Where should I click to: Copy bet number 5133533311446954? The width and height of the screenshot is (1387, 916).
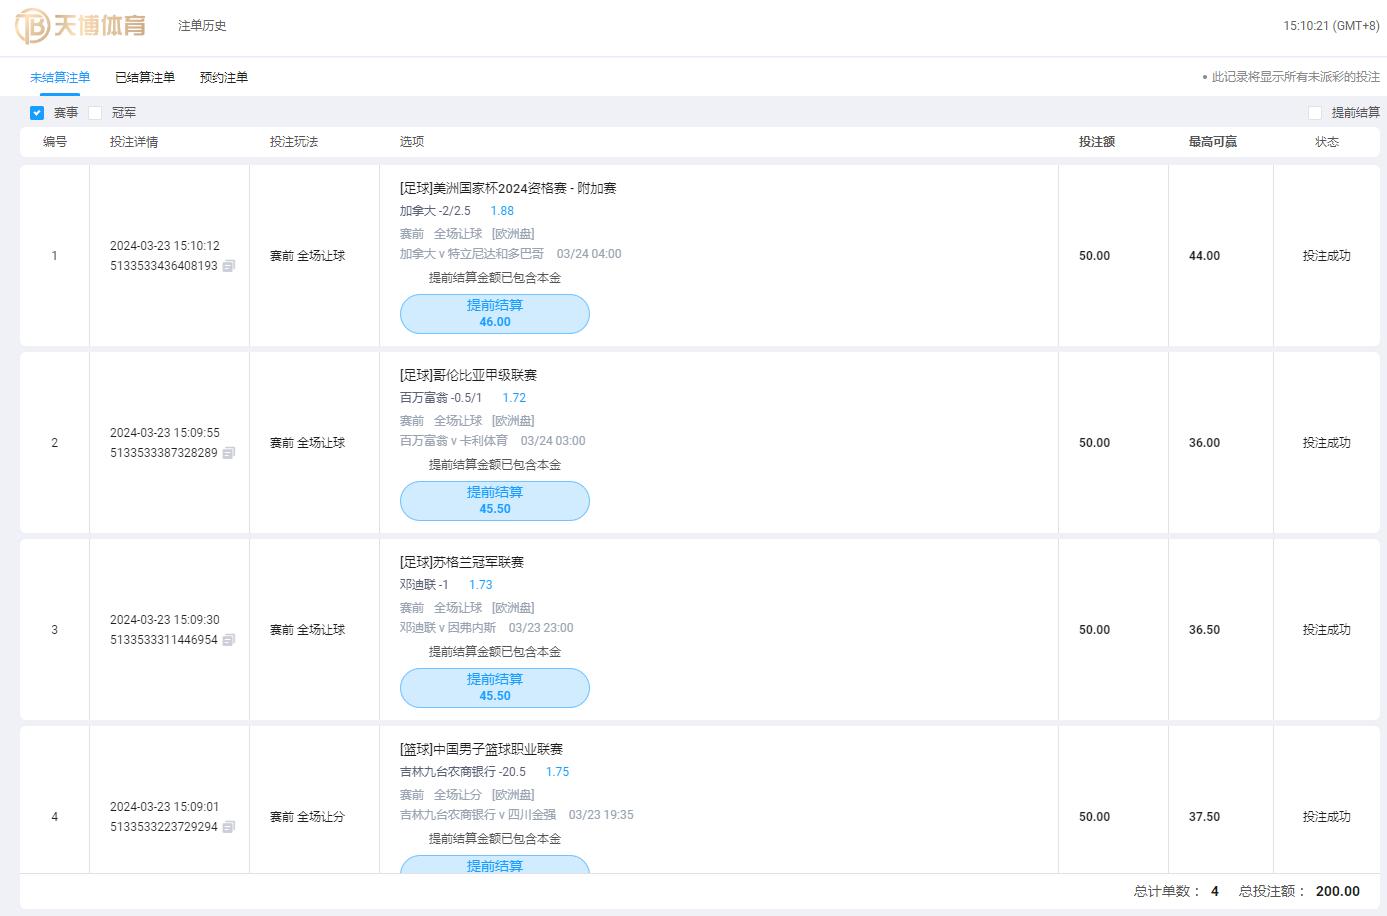tap(229, 640)
